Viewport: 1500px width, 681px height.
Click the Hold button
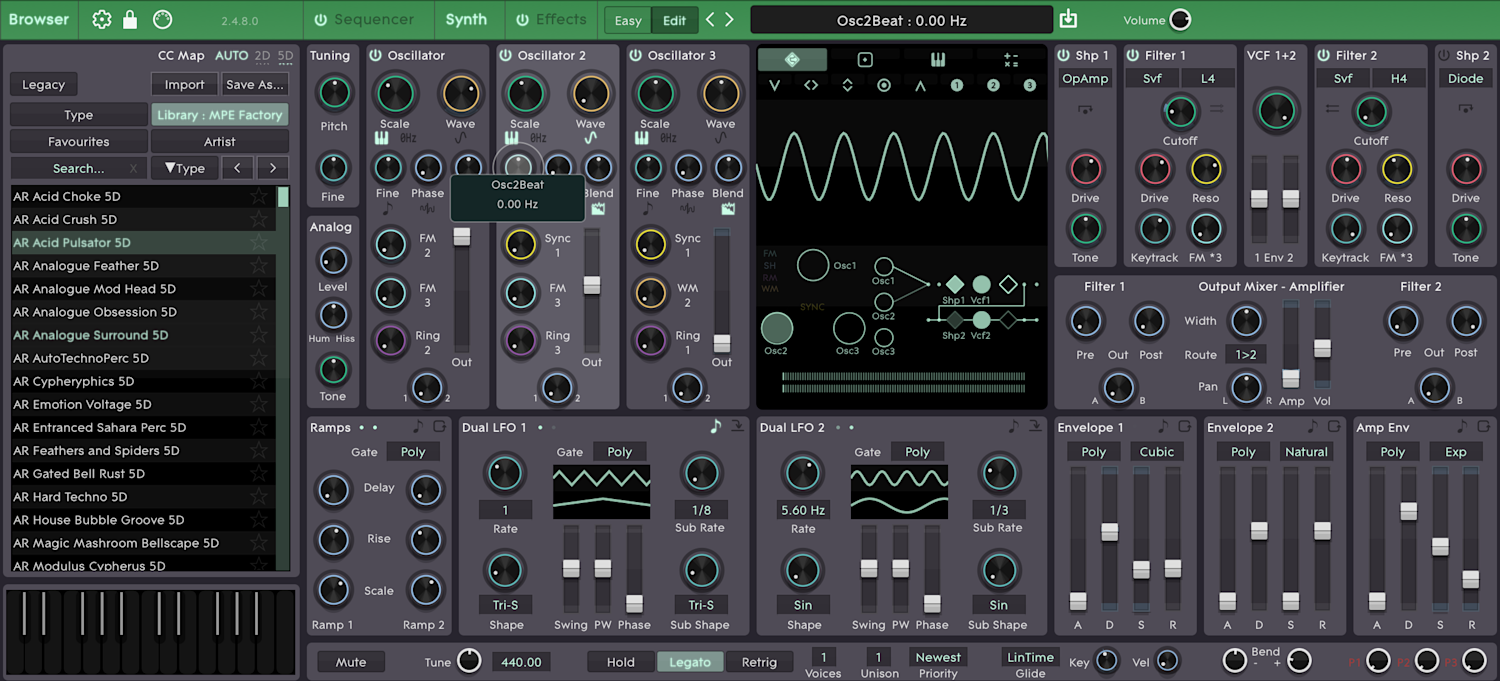(x=621, y=662)
